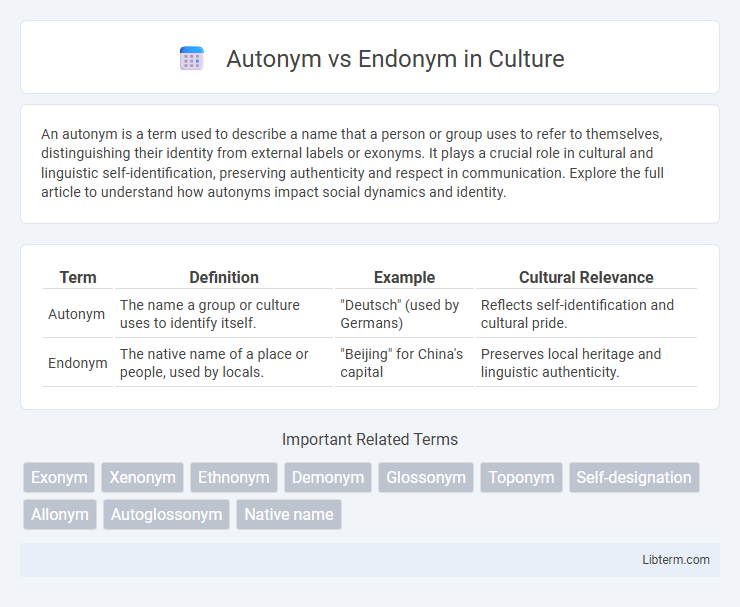The image size is (740, 607).
Task: Click the calendar icon beside the title
Action: click(192, 59)
